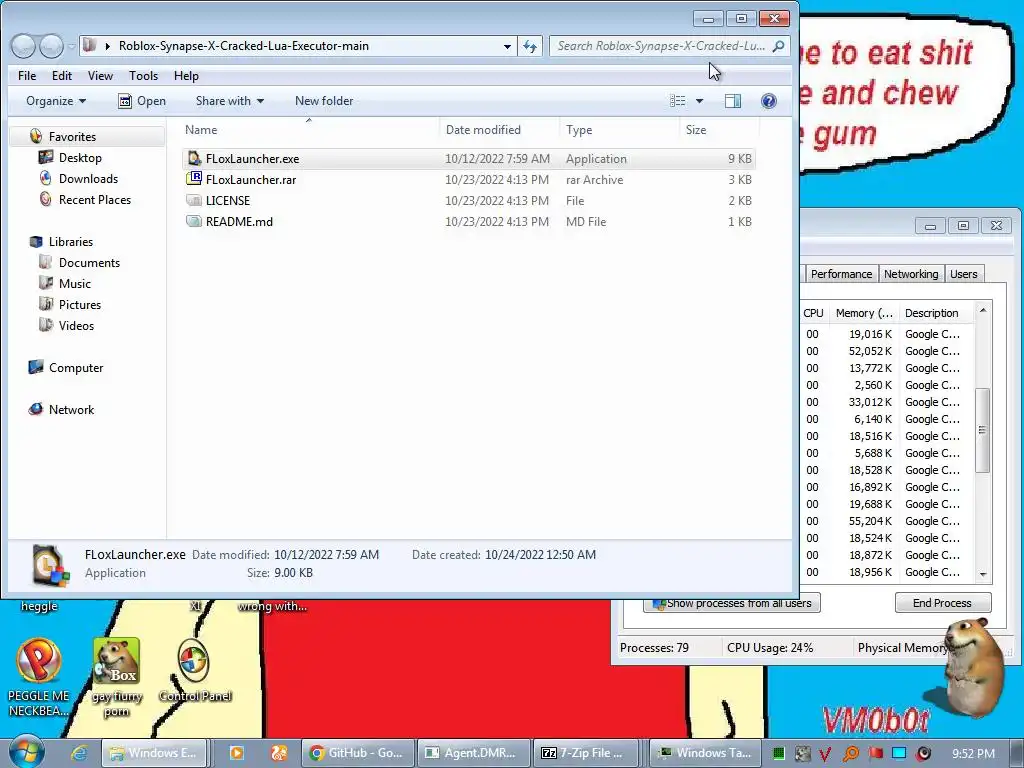Click the search magnifier icon
Image resolution: width=1024 pixels, height=768 pixels.
[x=778, y=46]
